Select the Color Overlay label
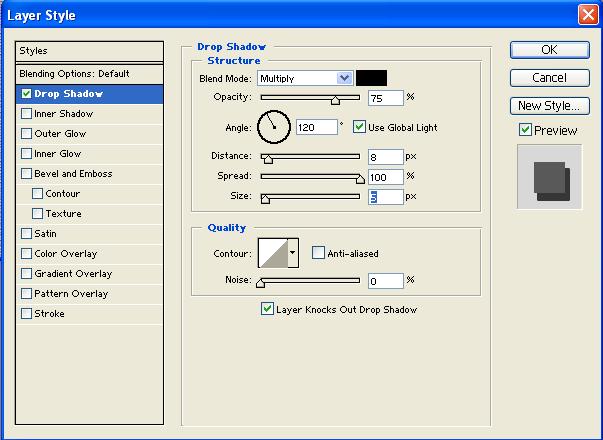 coord(65,254)
